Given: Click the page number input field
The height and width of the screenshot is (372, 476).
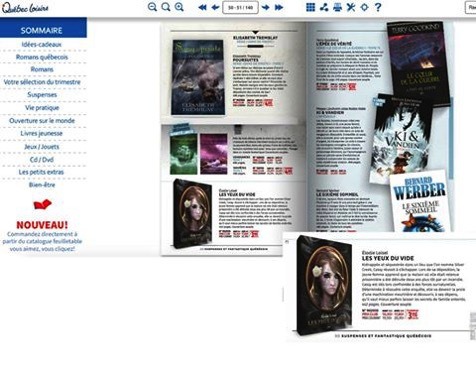Looking at the screenshot, I should coord(240,7).
